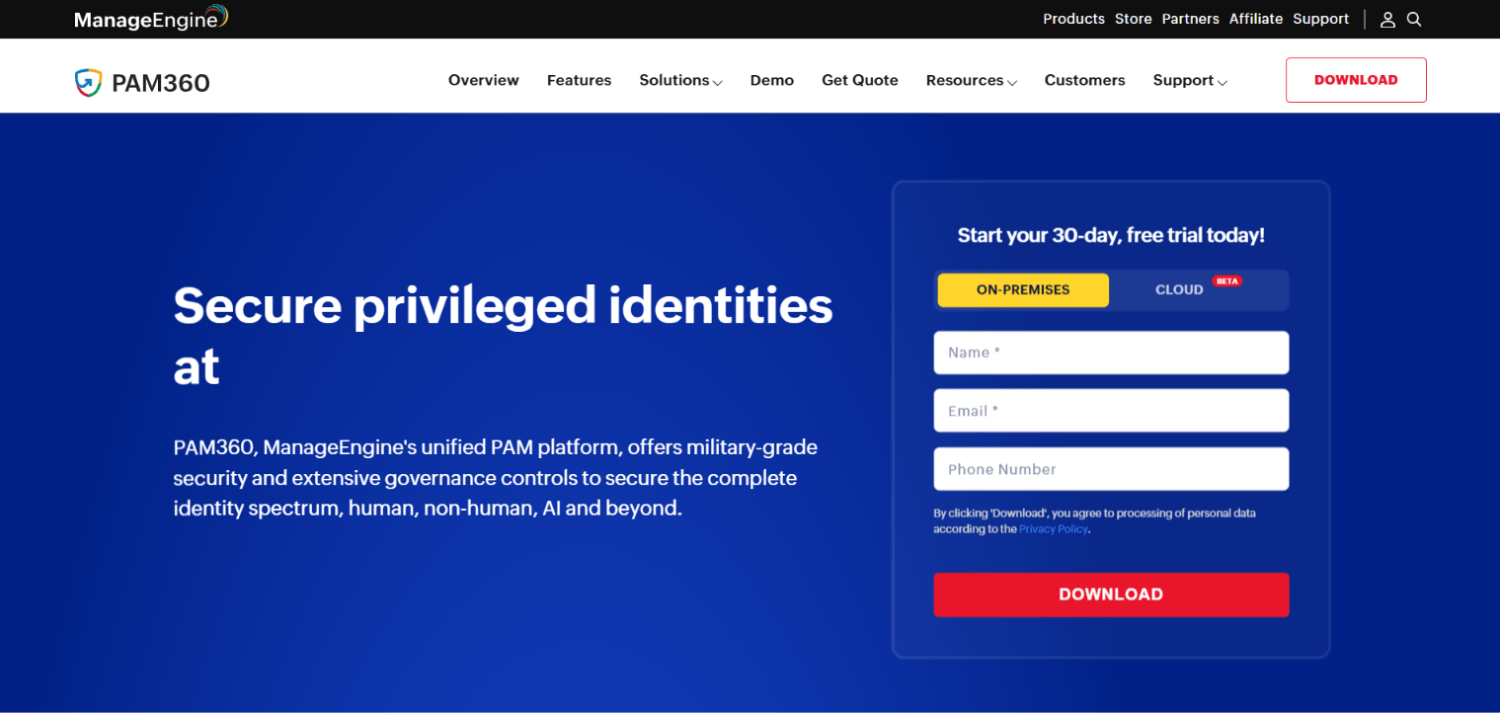The width and height of the screenshot is (1500, 713).
Task: Open the user account icon
Action: [x=1388, y=19]
